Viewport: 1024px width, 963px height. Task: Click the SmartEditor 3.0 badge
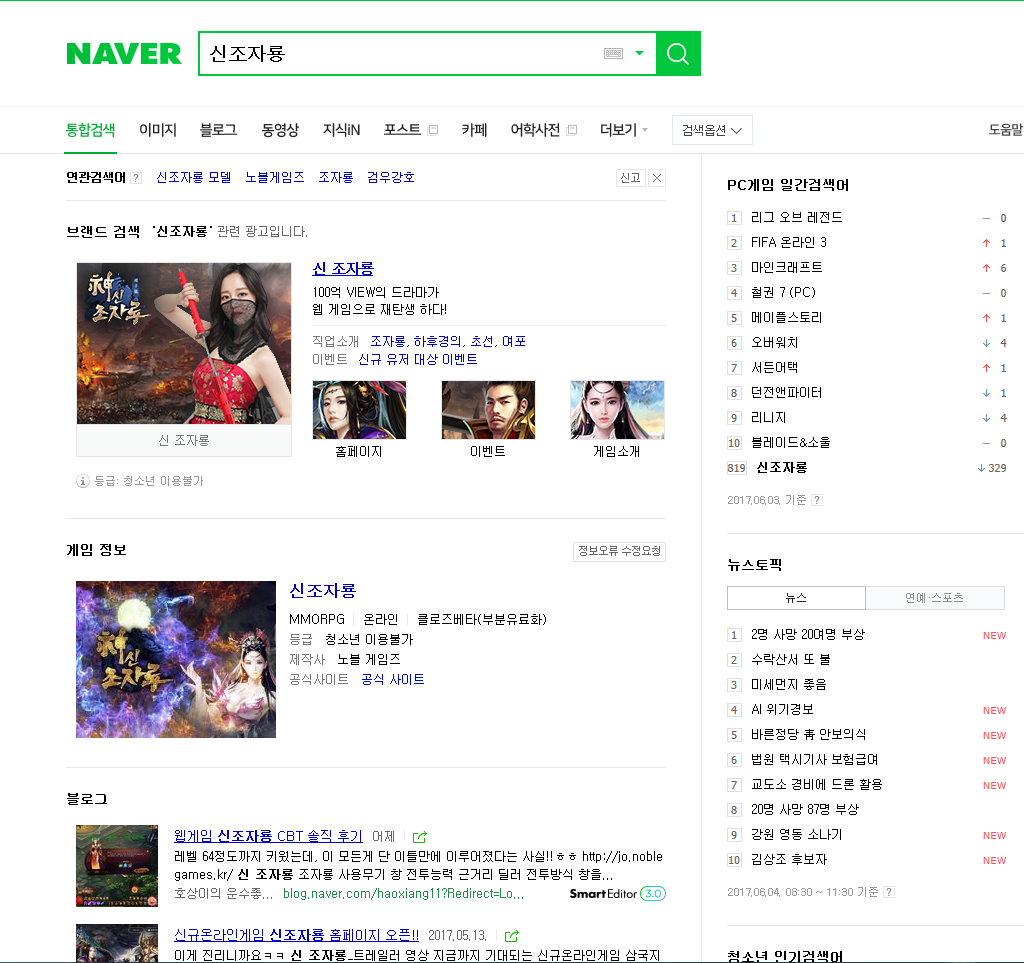point(617,894)
